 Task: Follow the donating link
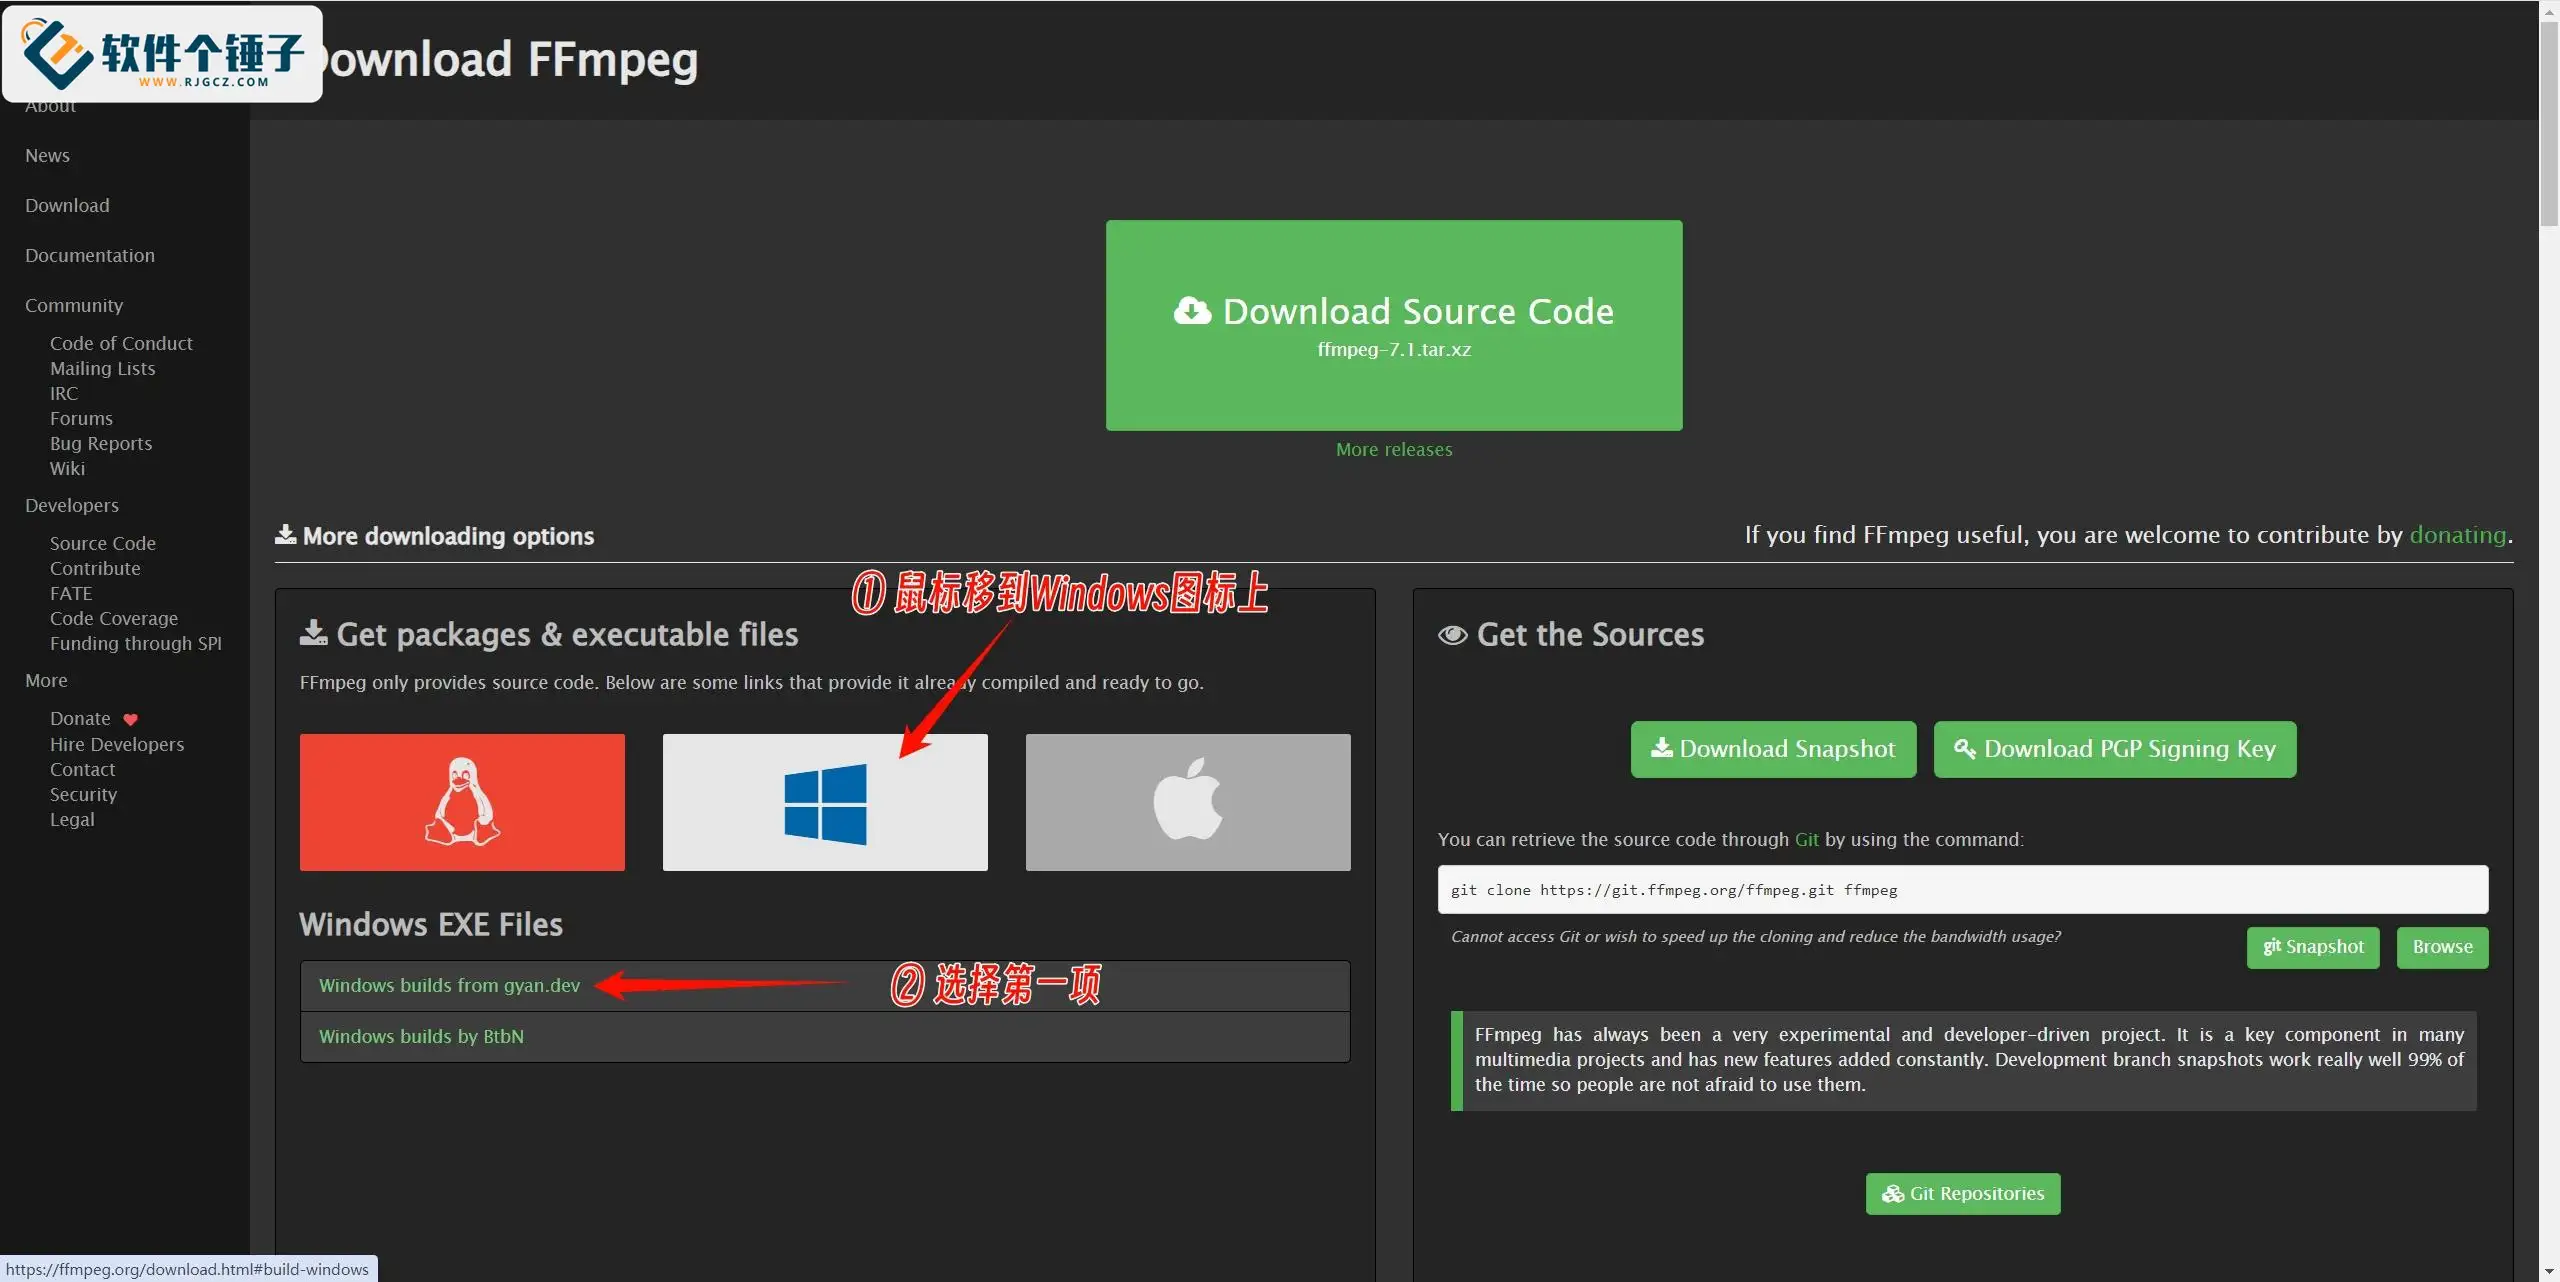(x=2457, y=535)
